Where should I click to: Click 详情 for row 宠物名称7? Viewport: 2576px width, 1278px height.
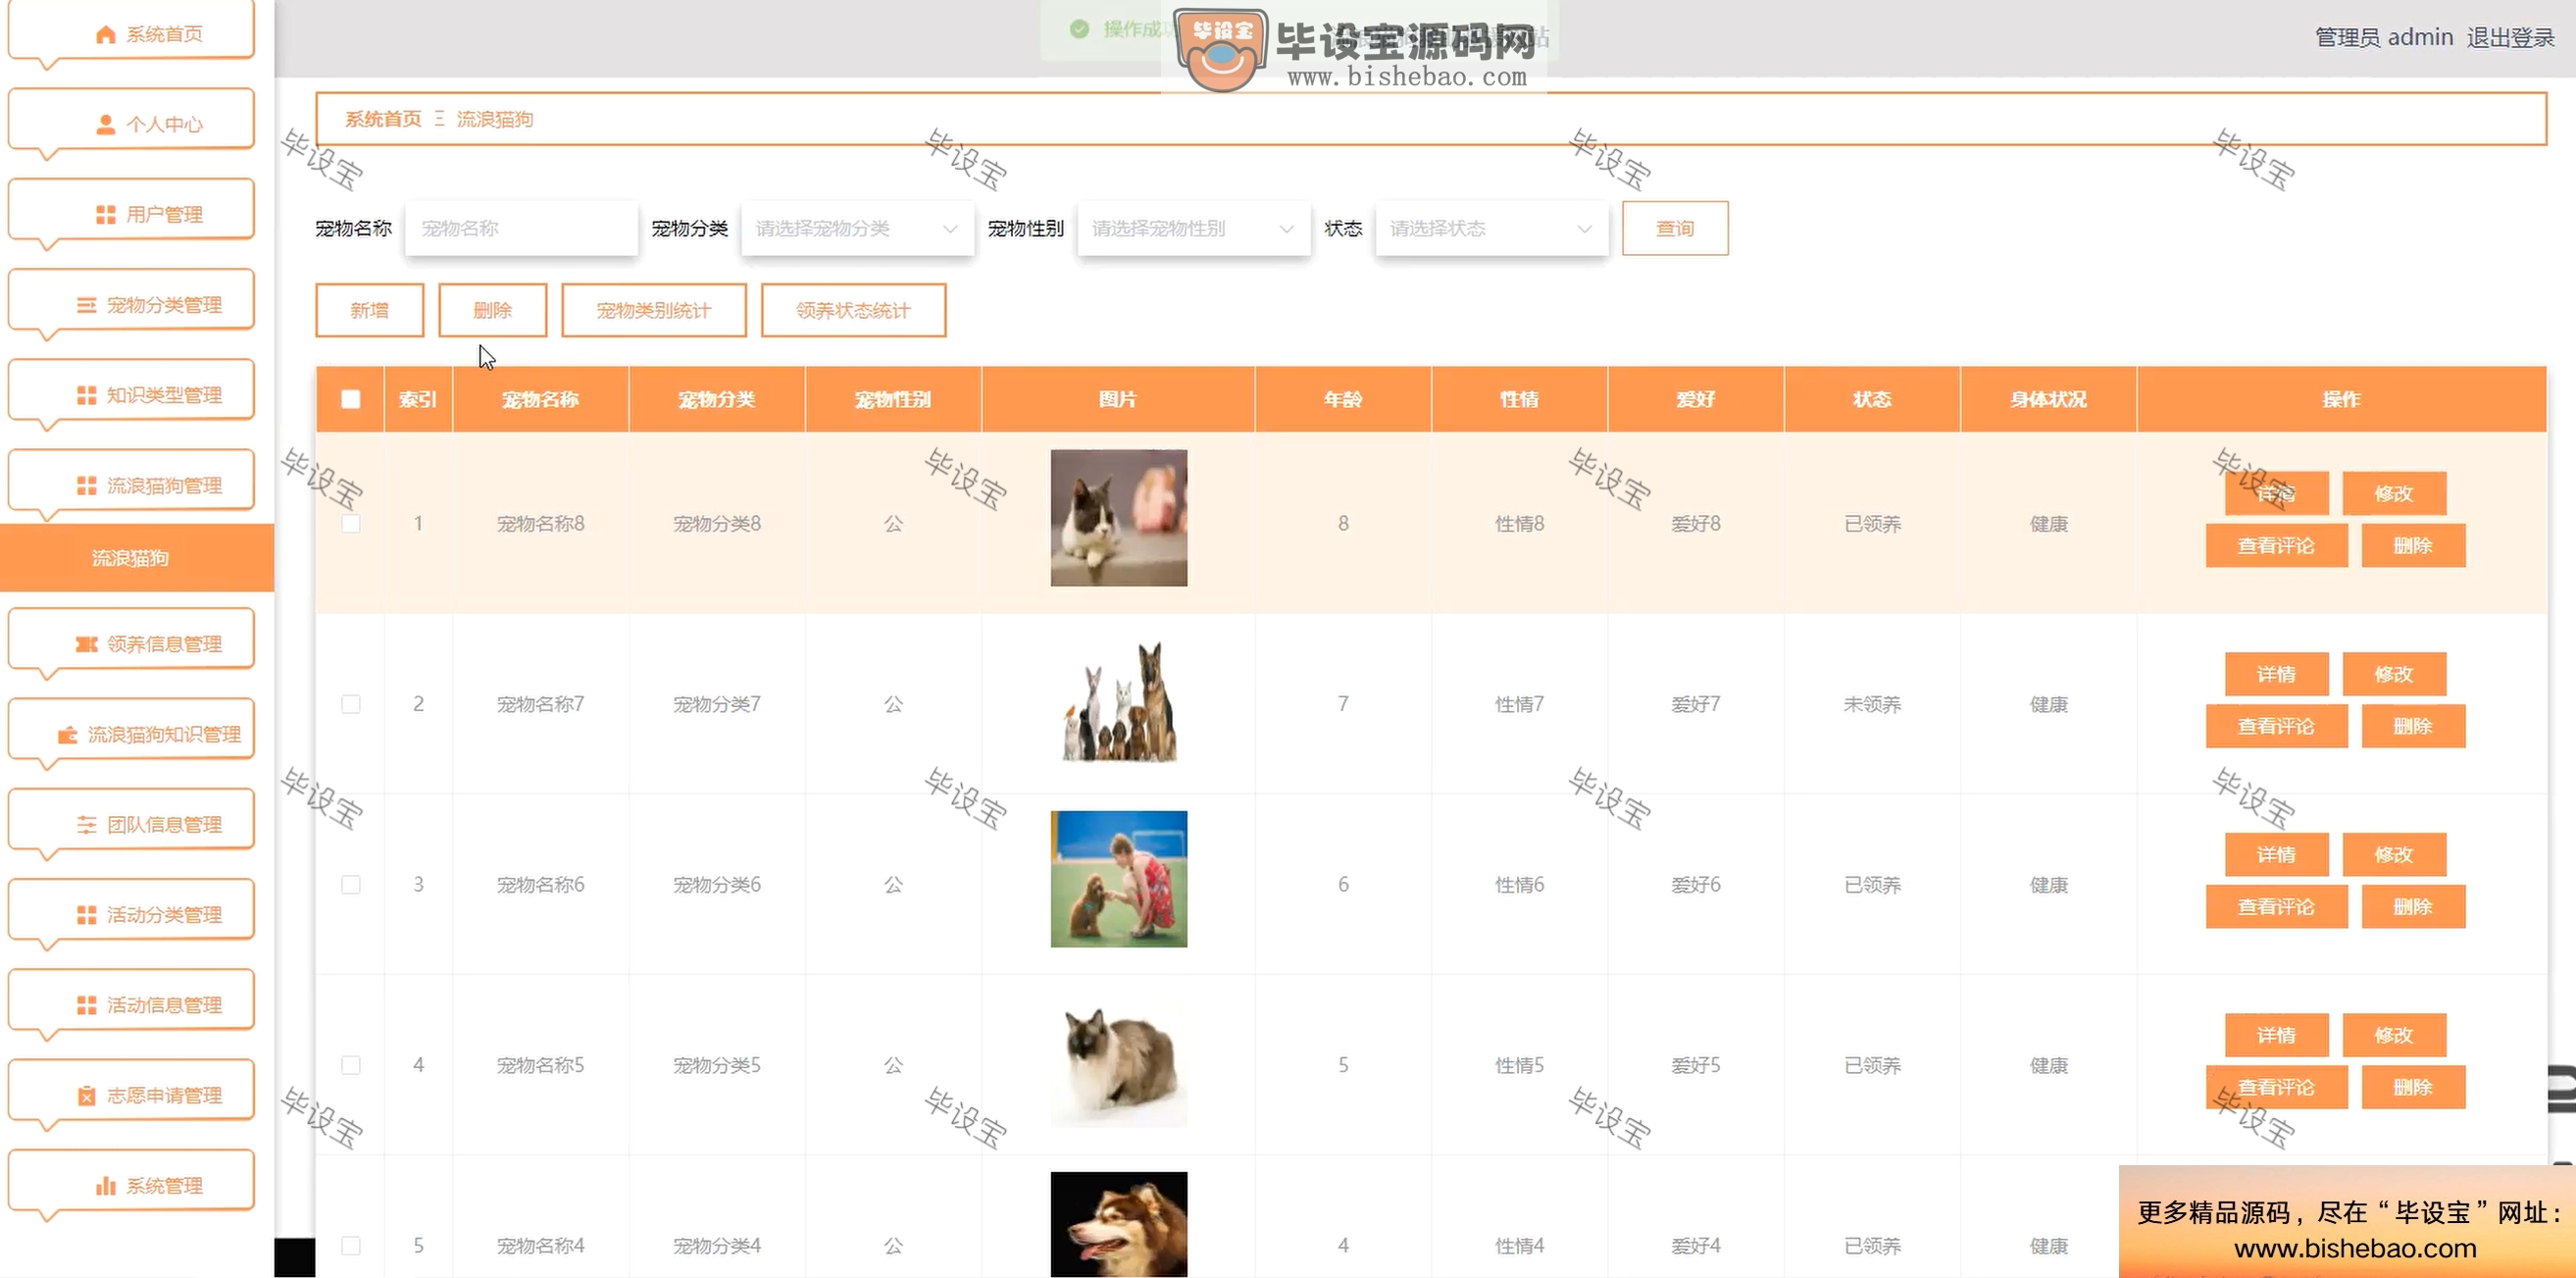coord(2276,674)
